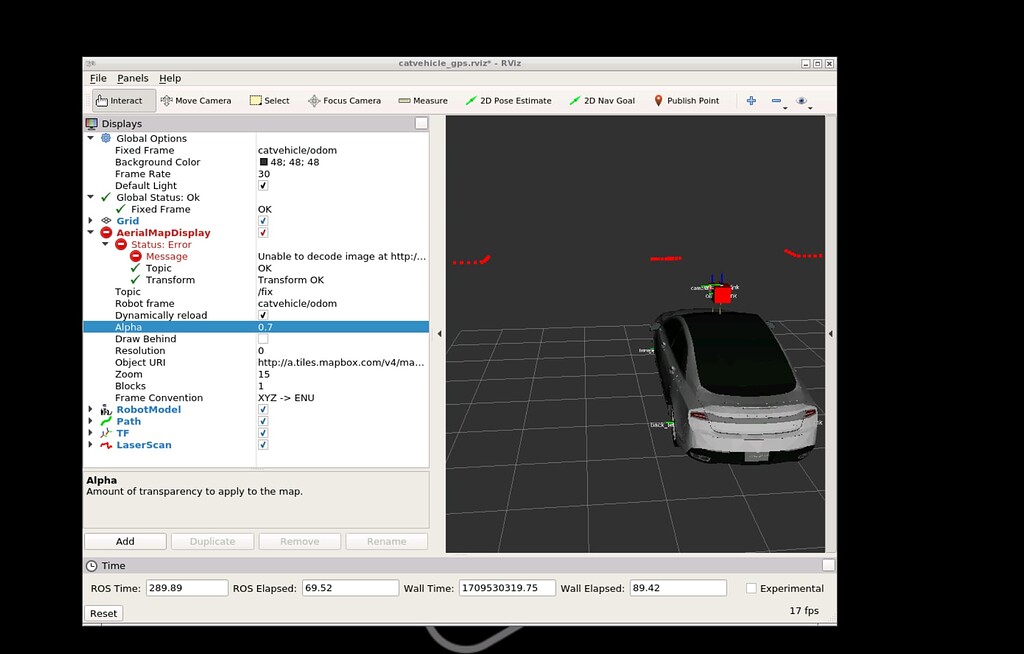Click the Add display button
This screenshot has width=1024, height=654.
tap(125, 542)
